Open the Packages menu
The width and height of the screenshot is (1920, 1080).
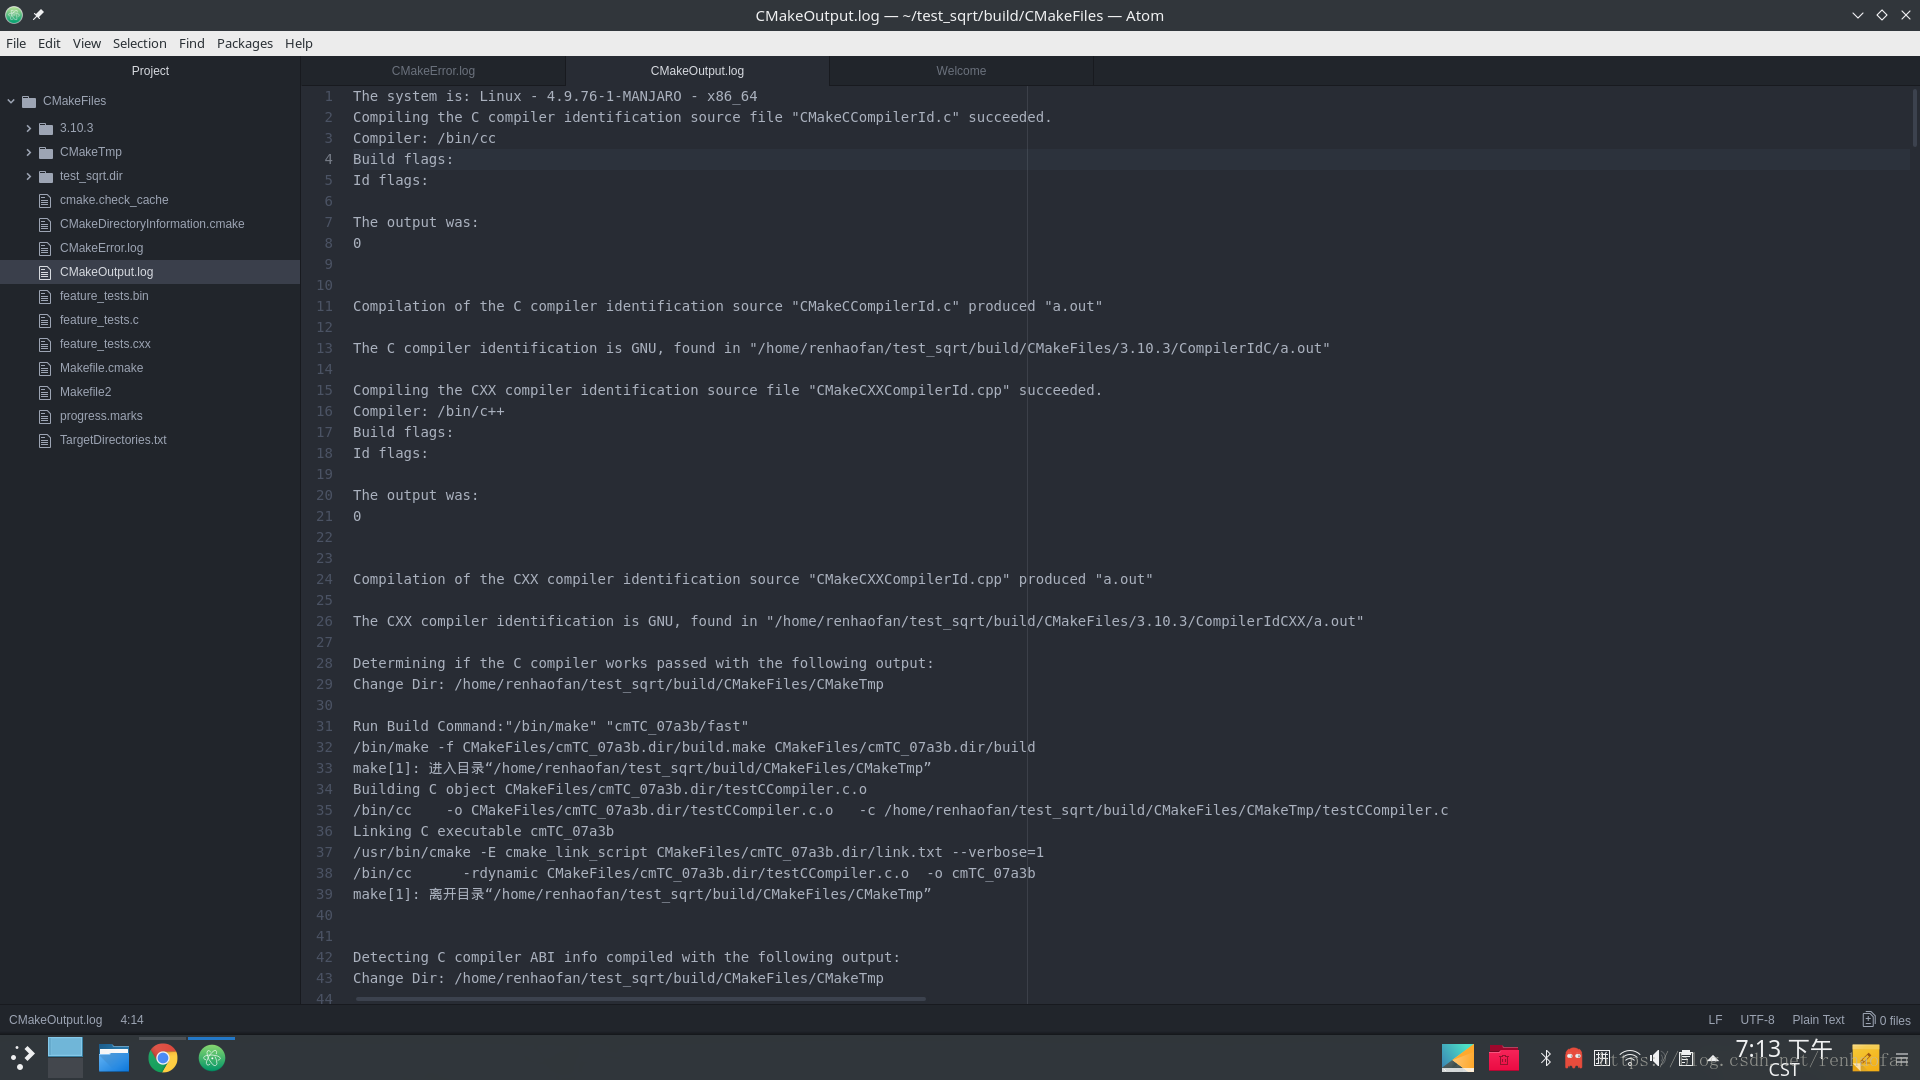click(244, 43)
